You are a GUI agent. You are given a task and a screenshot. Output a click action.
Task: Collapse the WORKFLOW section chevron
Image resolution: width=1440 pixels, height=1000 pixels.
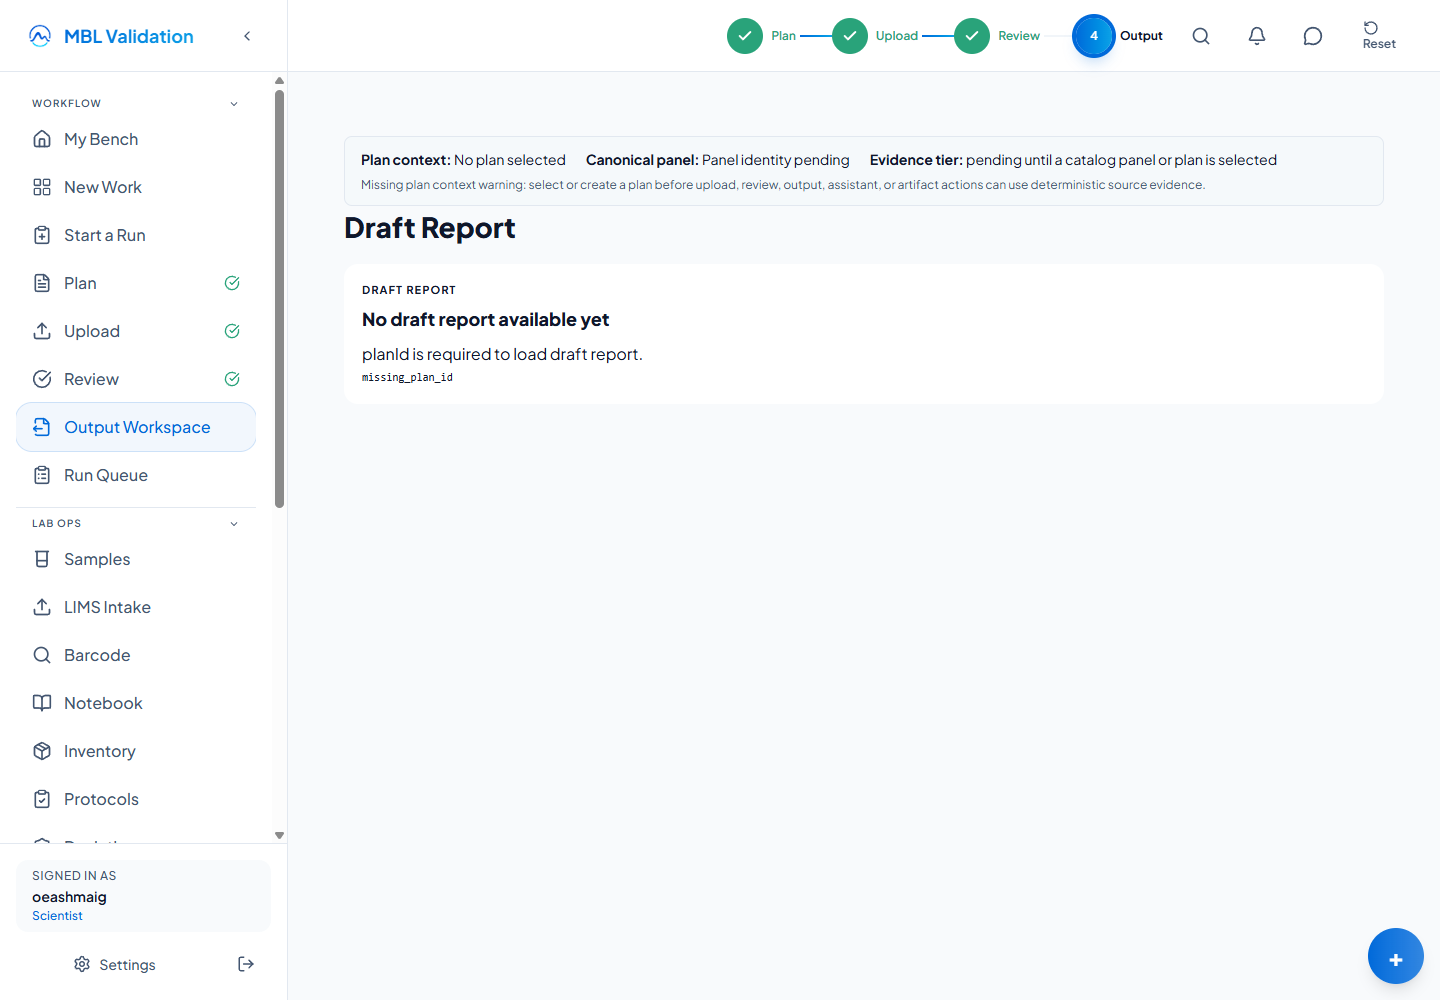pyautogui.click(x=234, y=104)
